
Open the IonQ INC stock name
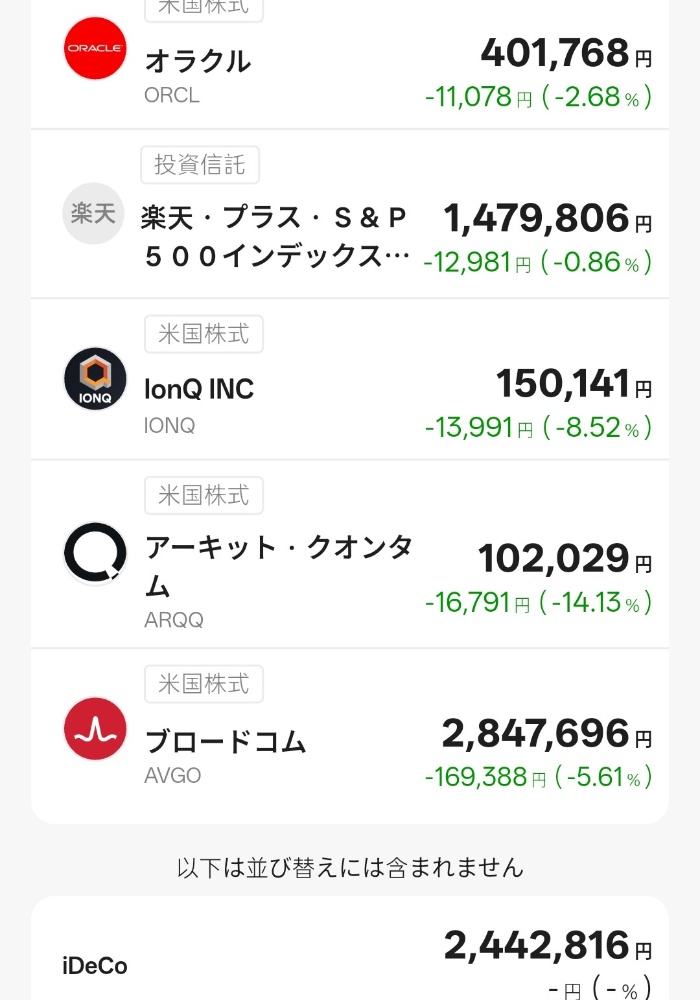200,389
